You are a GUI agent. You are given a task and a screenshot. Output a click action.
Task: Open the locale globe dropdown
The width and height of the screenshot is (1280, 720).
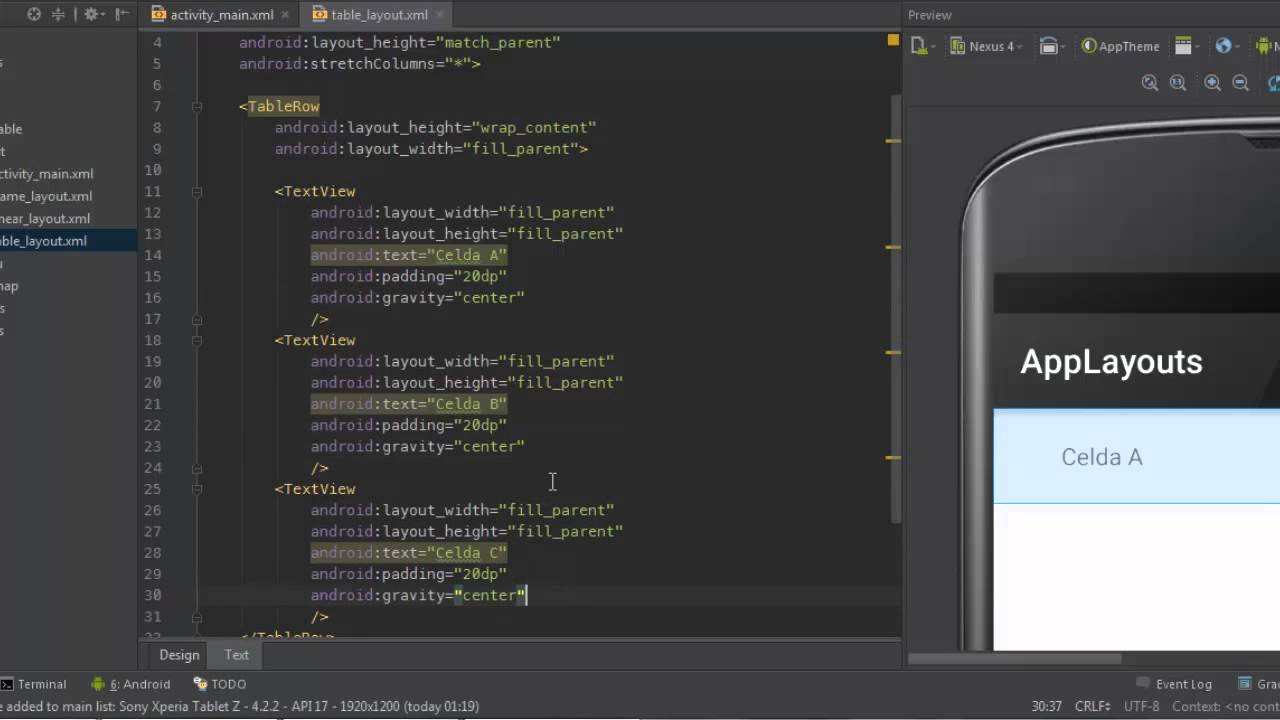tap(1226, 46)
